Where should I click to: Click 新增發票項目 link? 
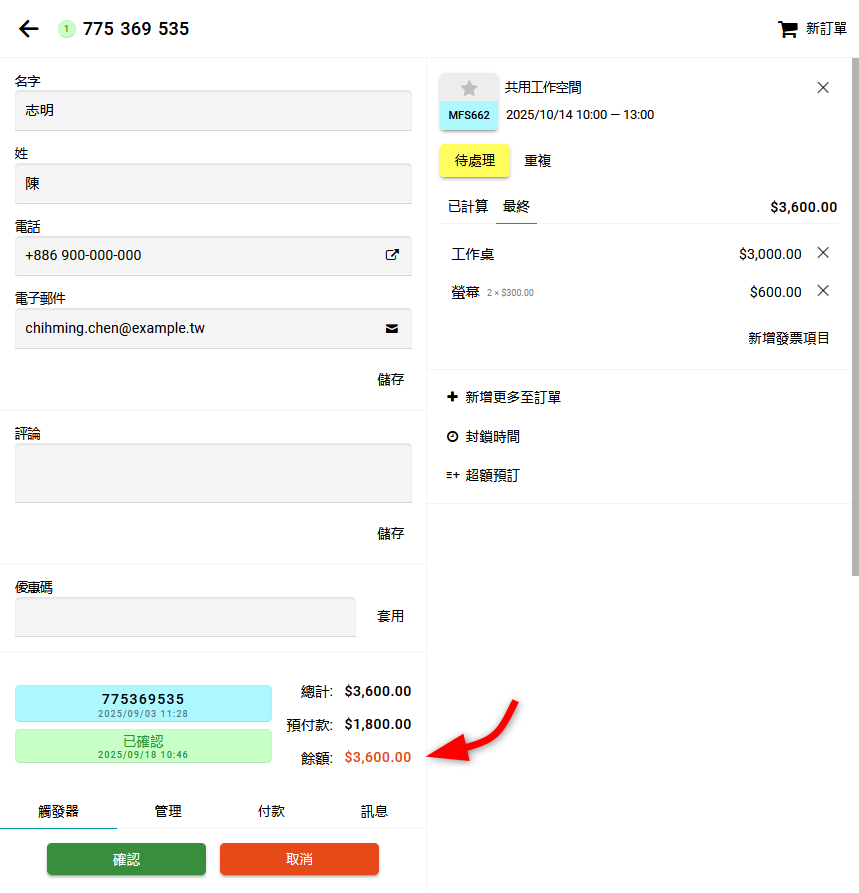click(788, 338)
